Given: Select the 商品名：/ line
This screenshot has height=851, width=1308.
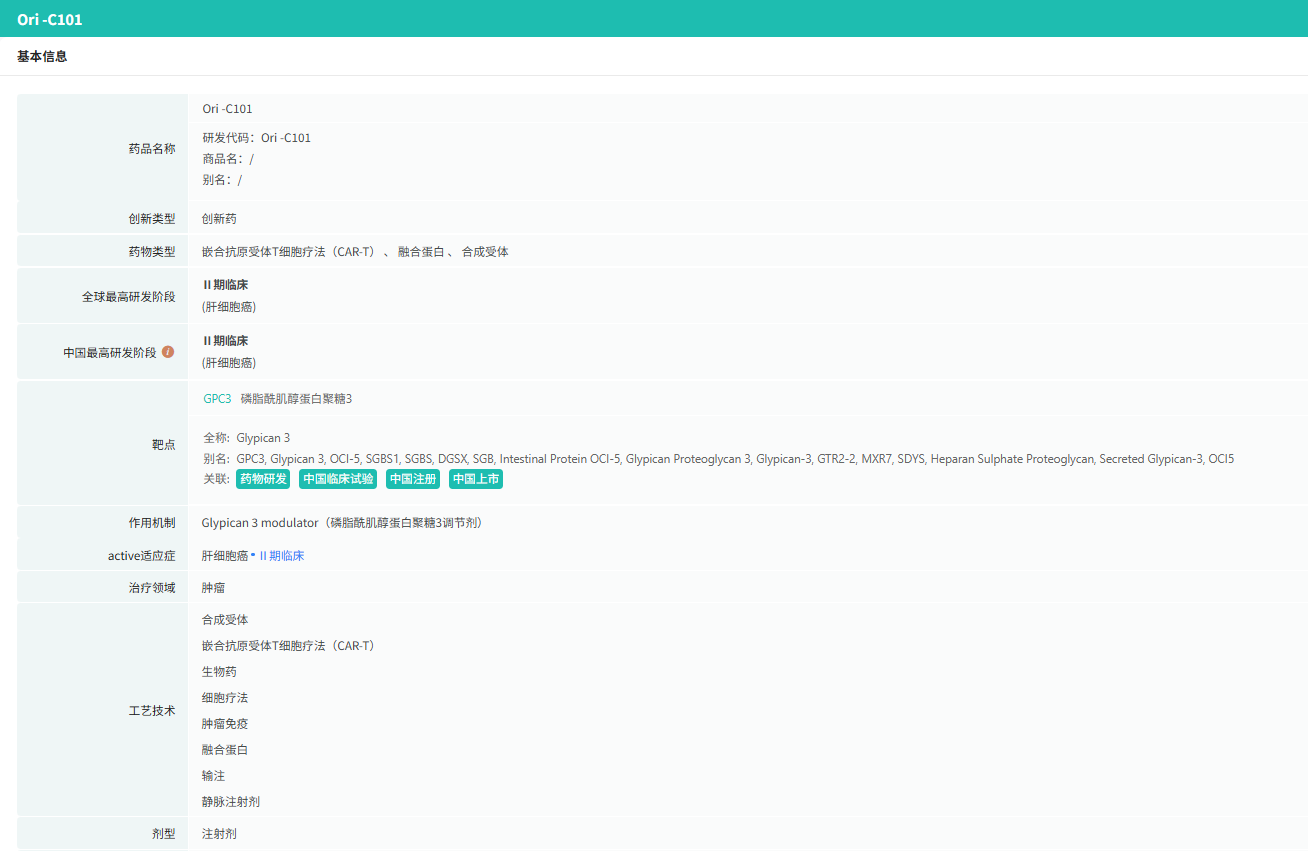Looking at the screenshot, I should 228,159.
